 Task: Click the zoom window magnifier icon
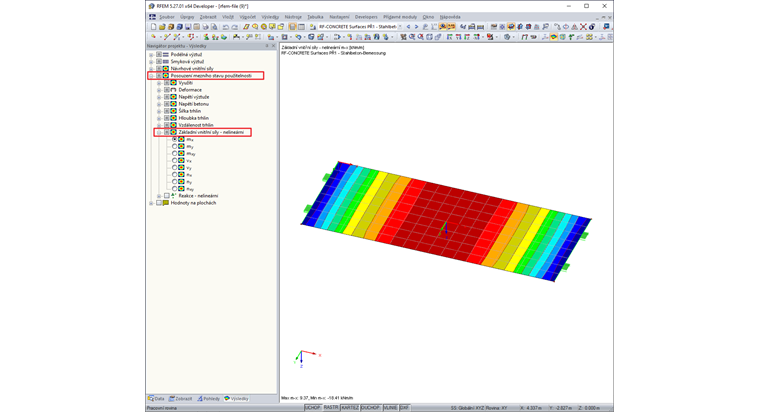click(412, 37)
